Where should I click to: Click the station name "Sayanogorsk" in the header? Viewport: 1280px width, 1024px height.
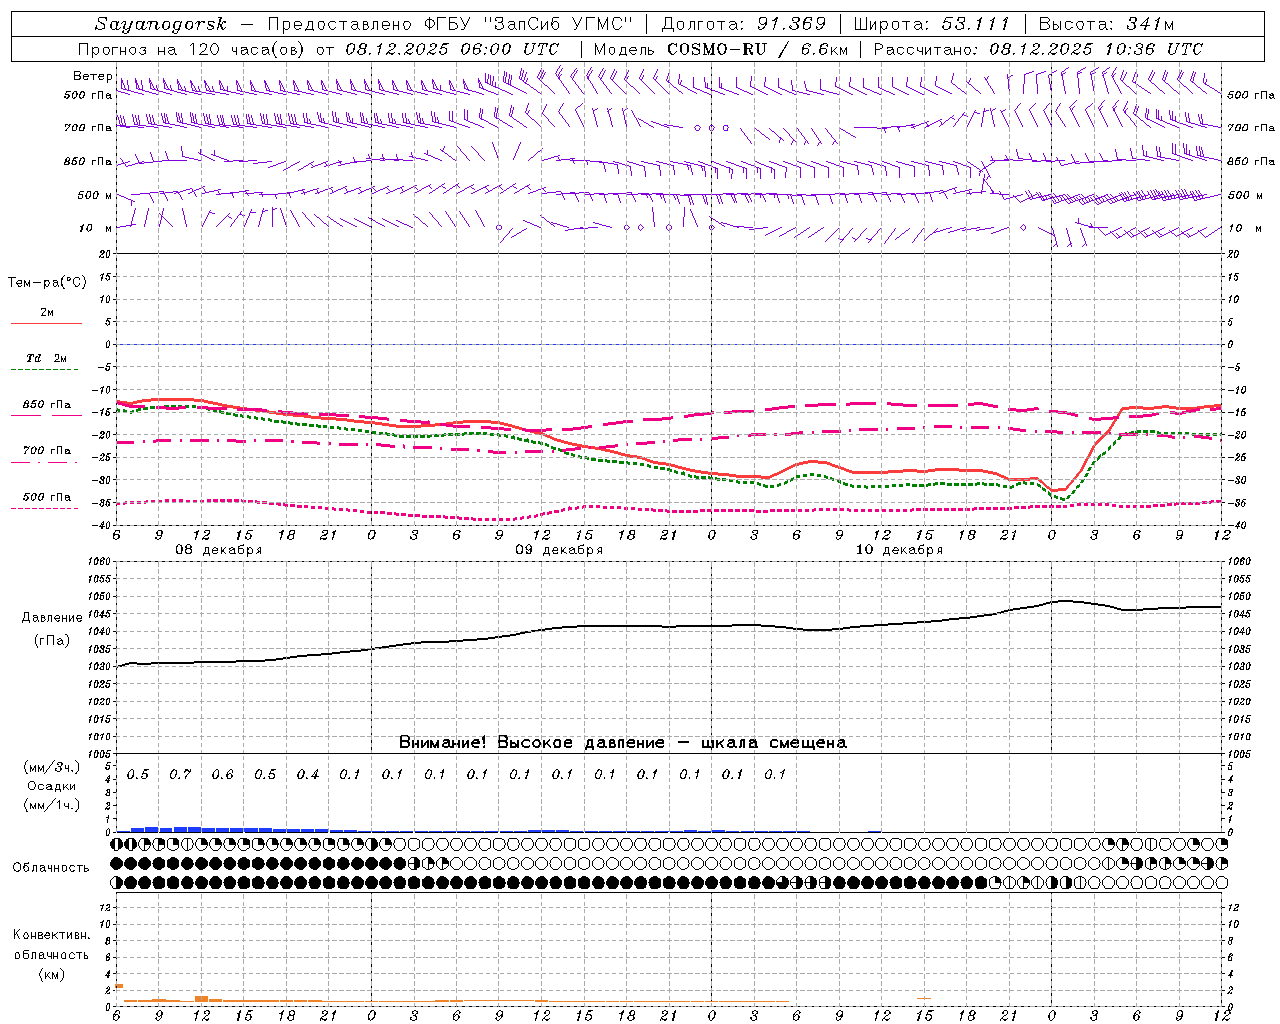(160, 25)
